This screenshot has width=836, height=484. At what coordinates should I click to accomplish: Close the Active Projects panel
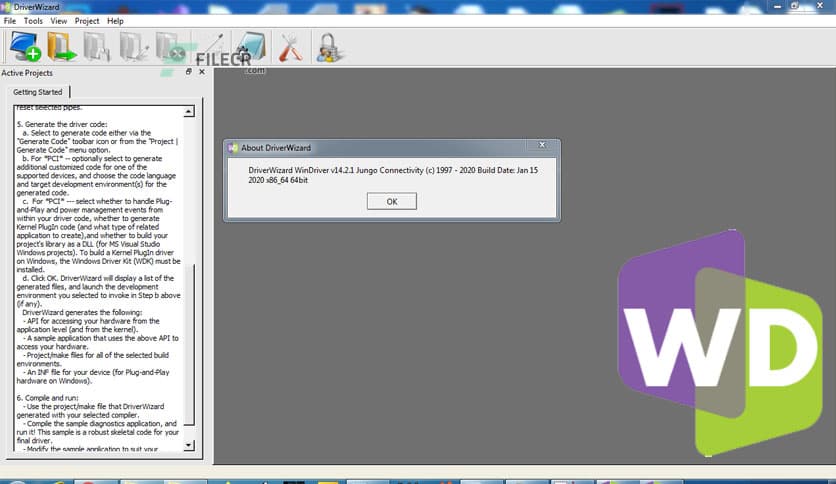tap(202, 71)
